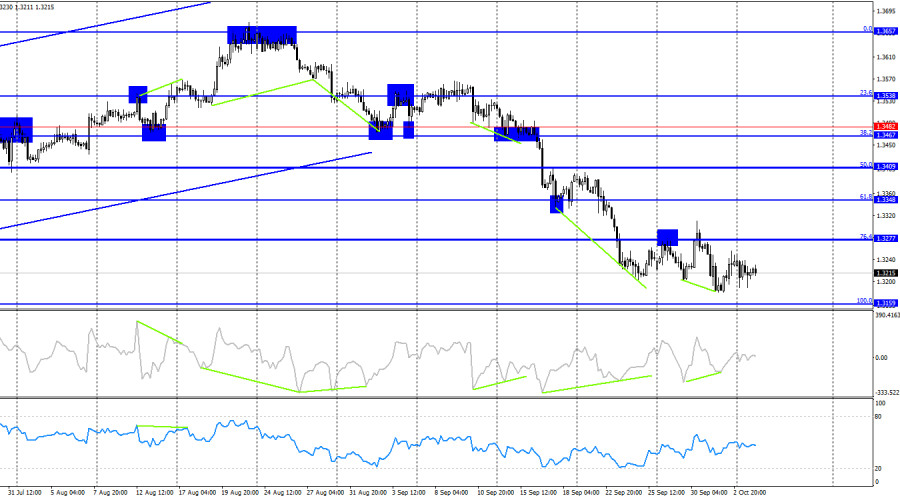Image resolution: width=900 pixels, height=500 pixels.
Task: Click the 1.3277 price level label
Action: (886, 238)
